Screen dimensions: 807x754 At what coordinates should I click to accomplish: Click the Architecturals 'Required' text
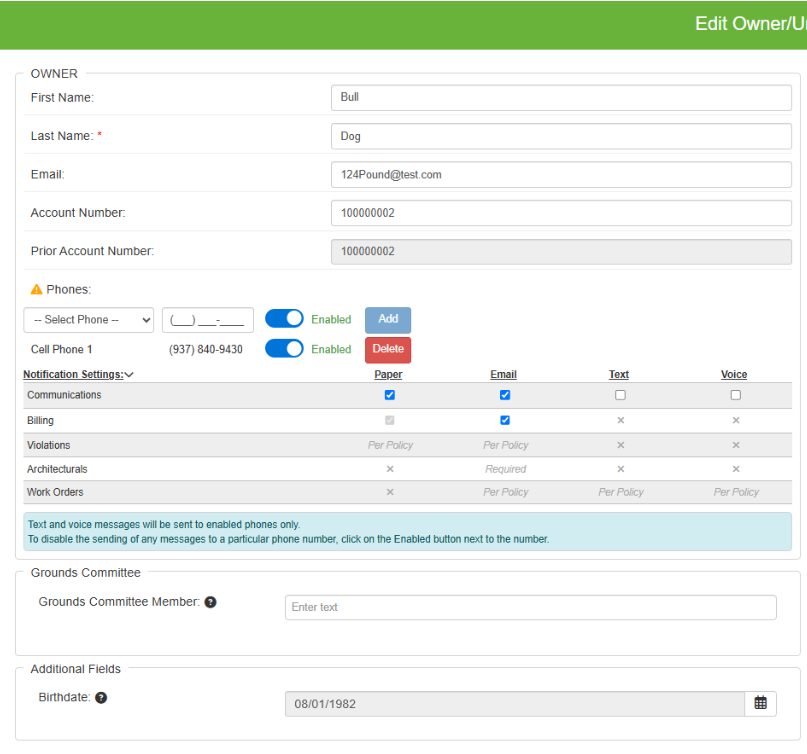coord(505,469)
